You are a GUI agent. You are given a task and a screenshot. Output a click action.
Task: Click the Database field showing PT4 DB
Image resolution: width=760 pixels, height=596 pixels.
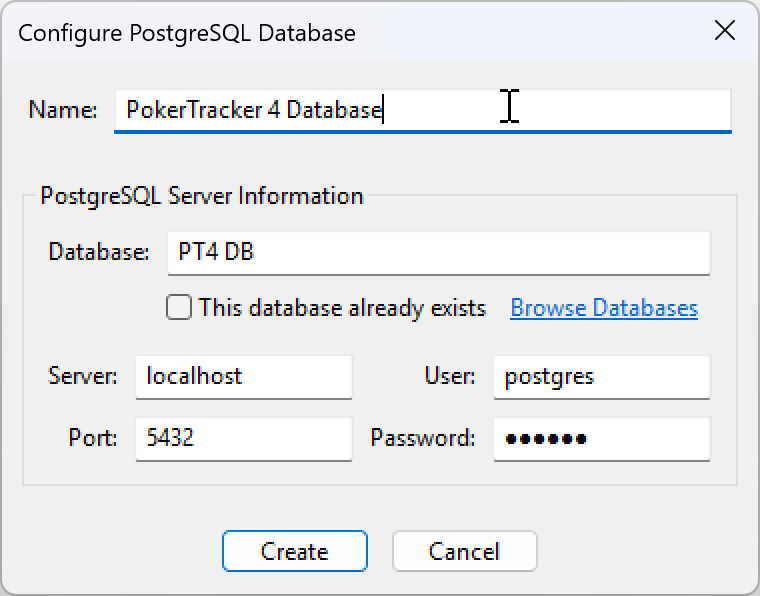coord(439,253)
